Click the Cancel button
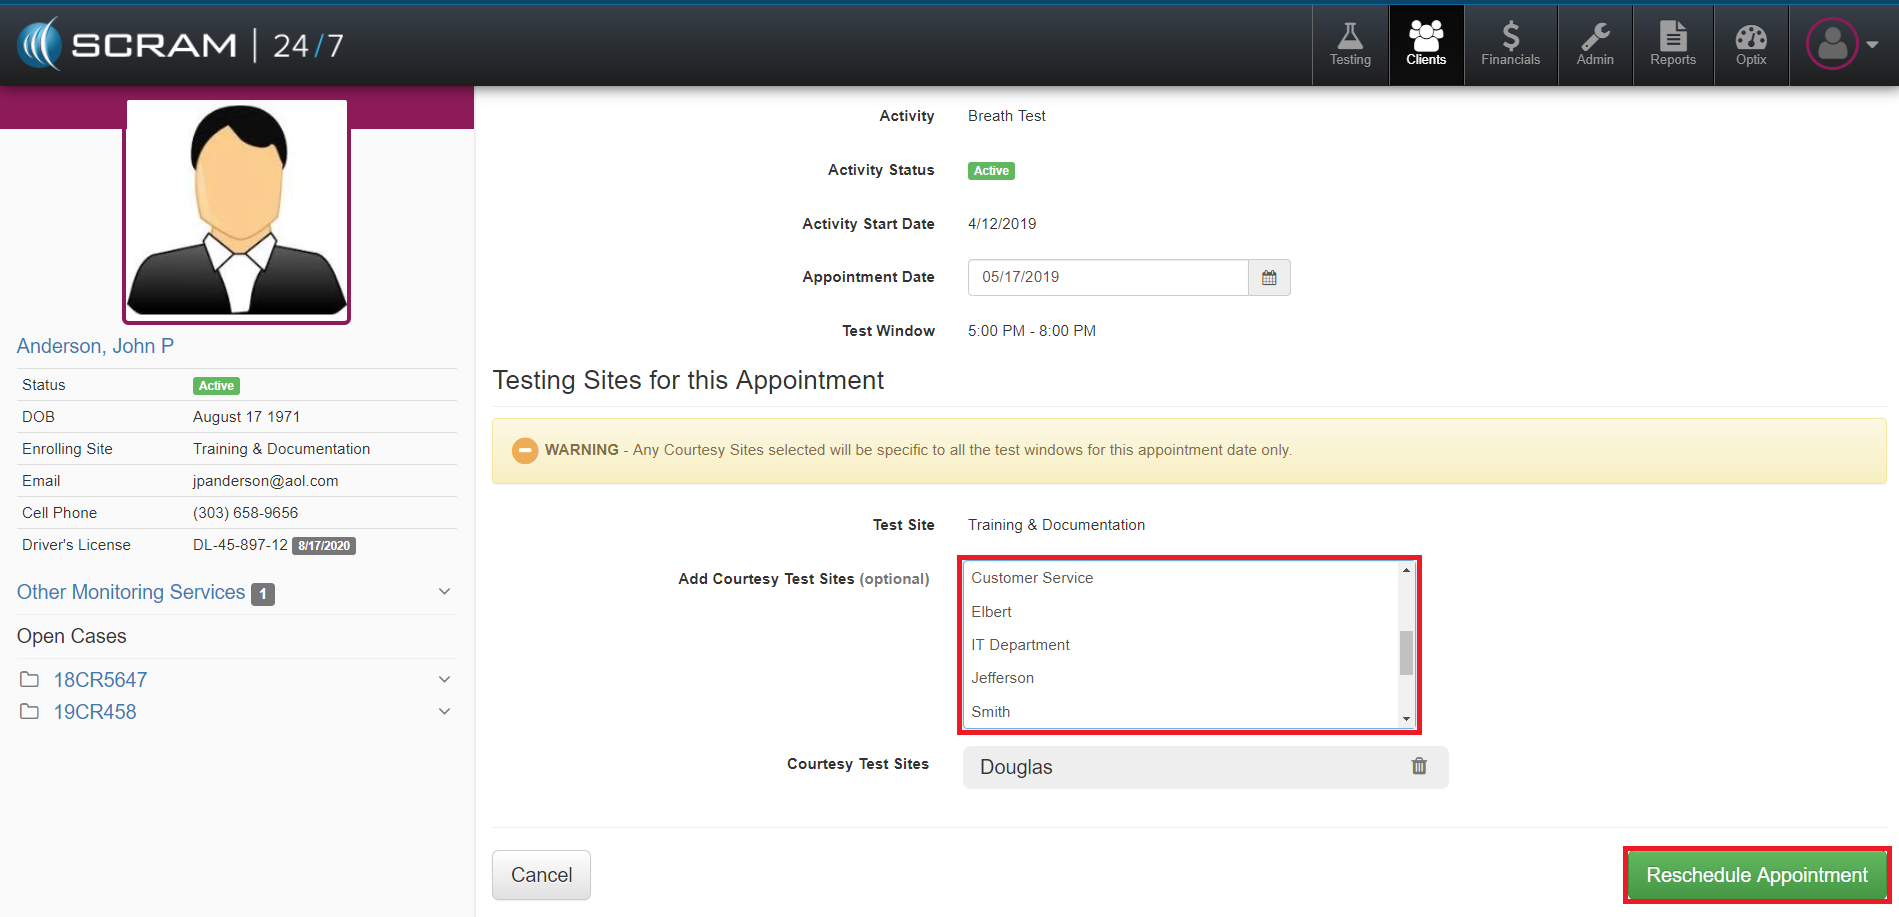Screen dimensions: 1899x917 pyautogui.click(x=541, y=875)
